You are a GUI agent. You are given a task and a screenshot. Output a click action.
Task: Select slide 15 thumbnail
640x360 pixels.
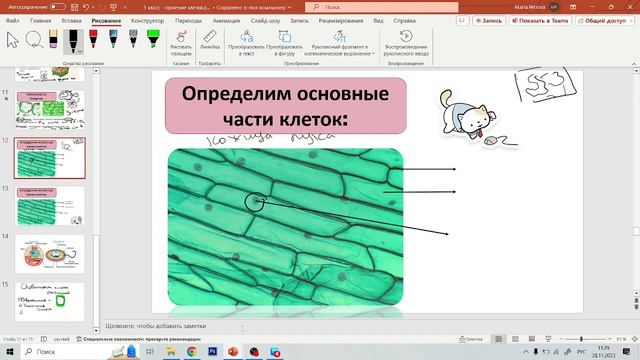(x=50, y=302)
